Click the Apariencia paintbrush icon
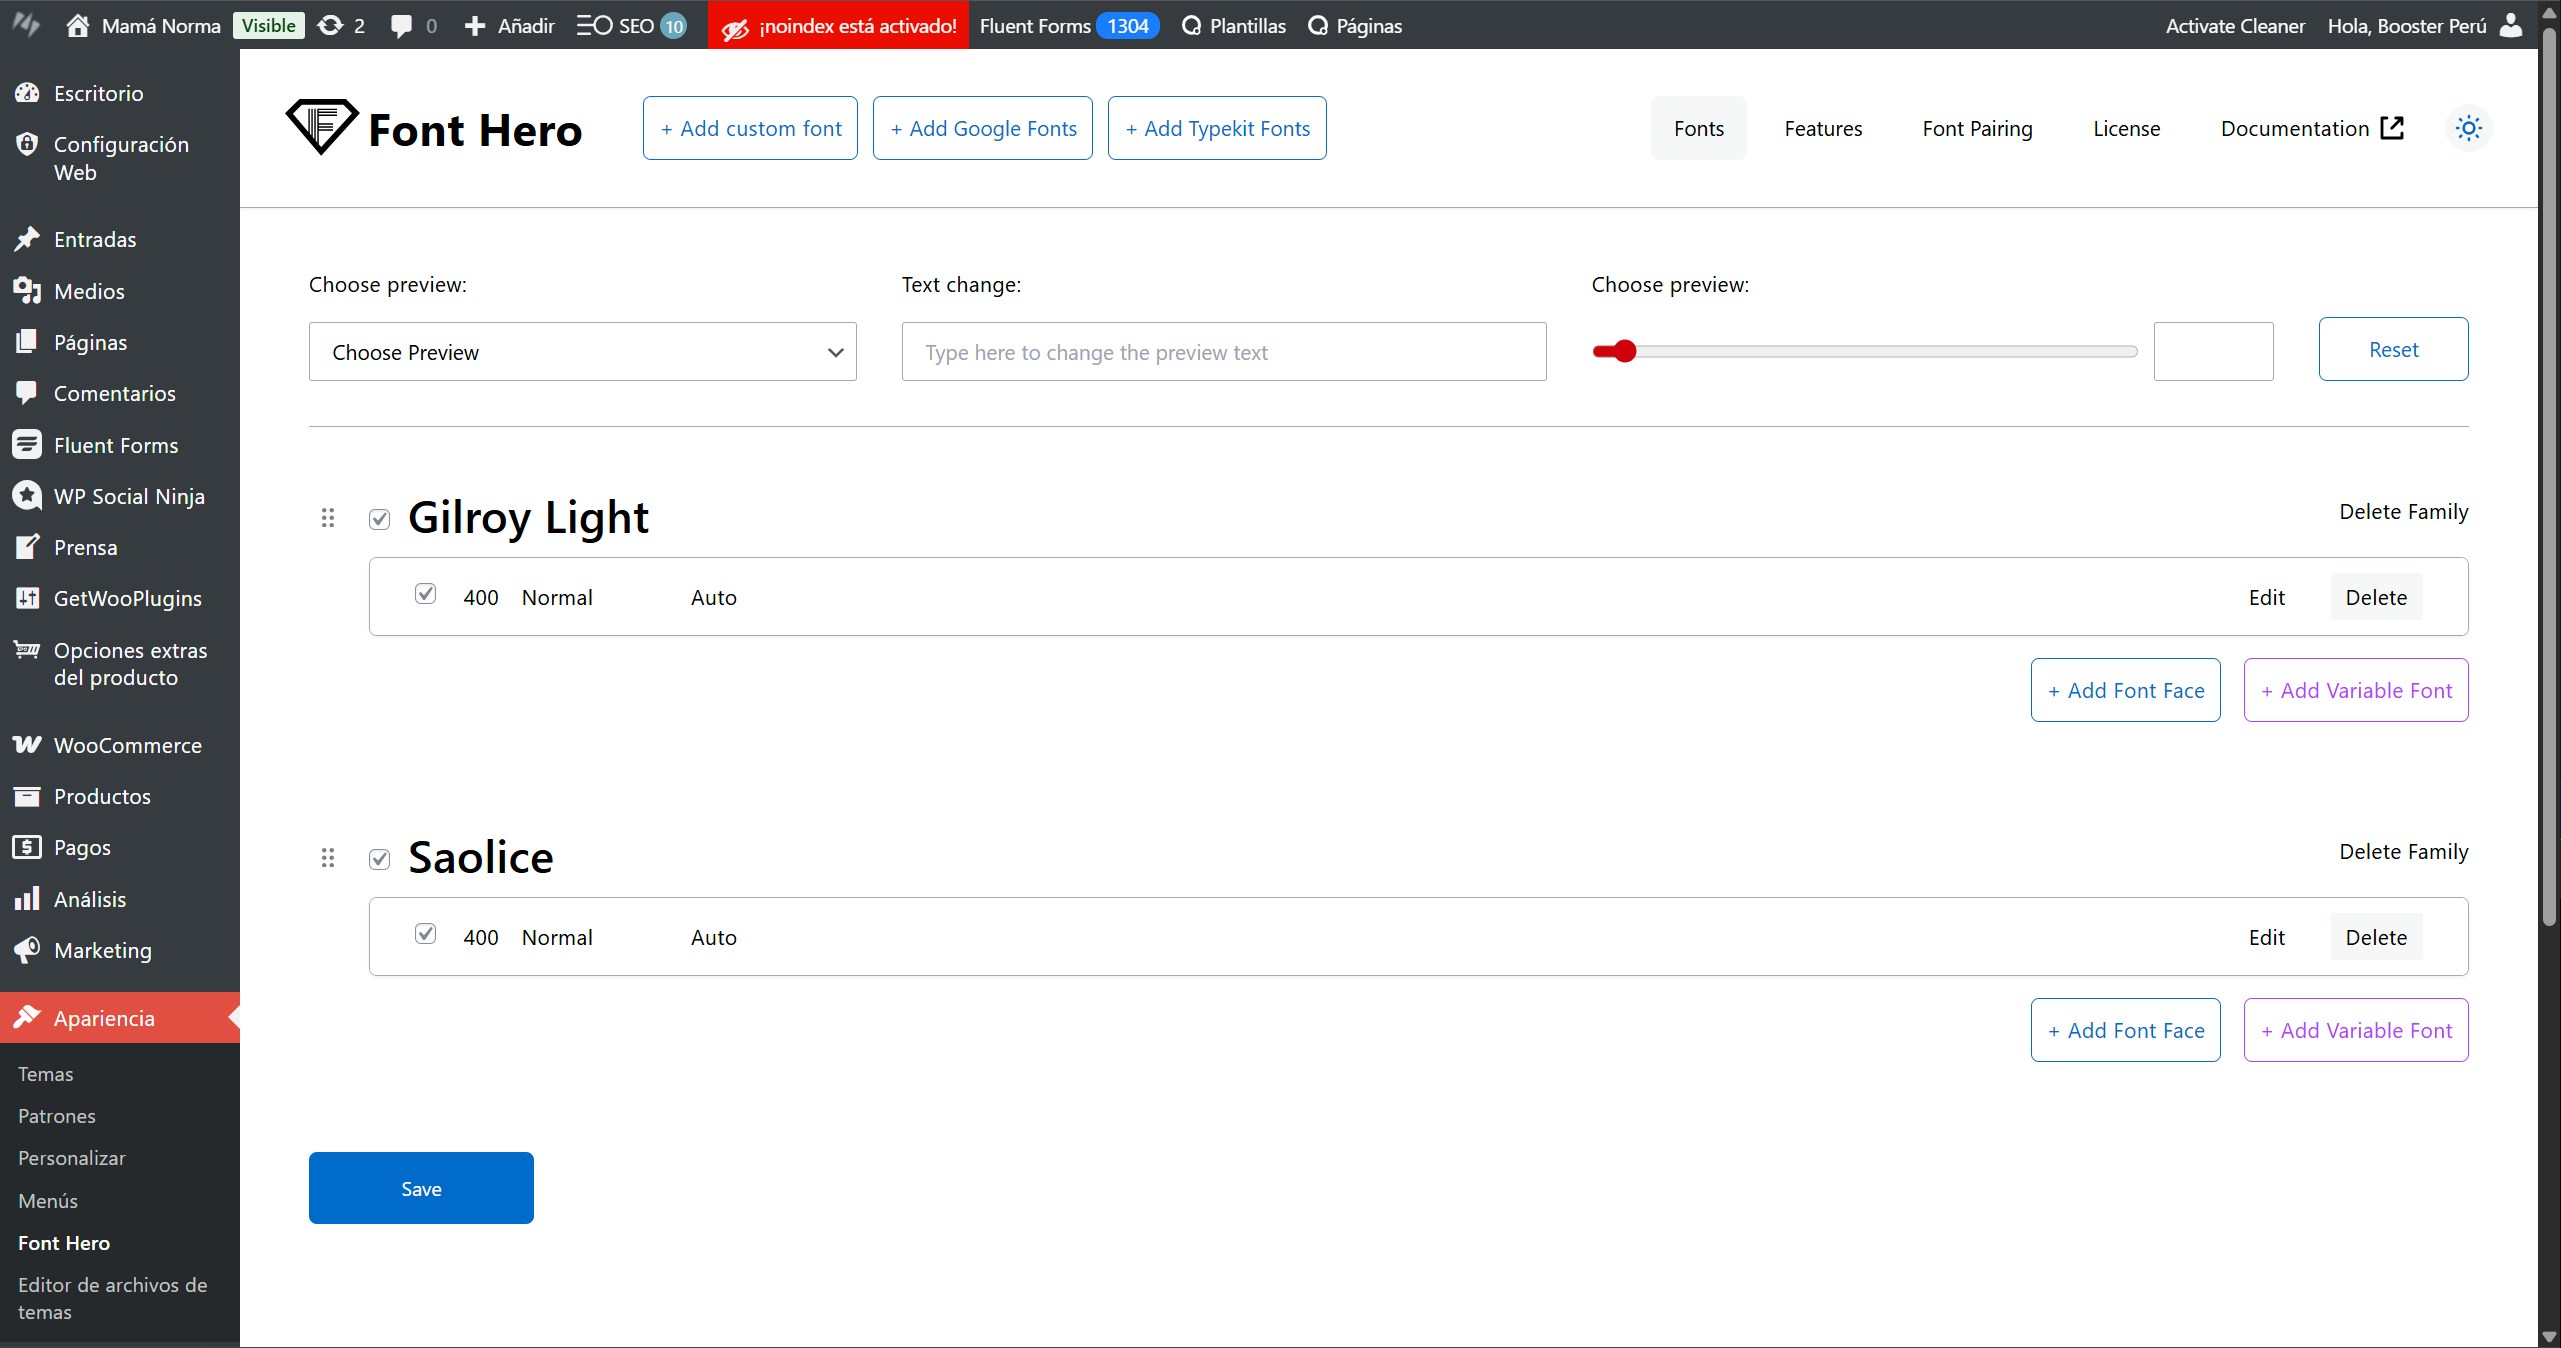Screen dimensions: 2561x1348 tap(27, 1018)
